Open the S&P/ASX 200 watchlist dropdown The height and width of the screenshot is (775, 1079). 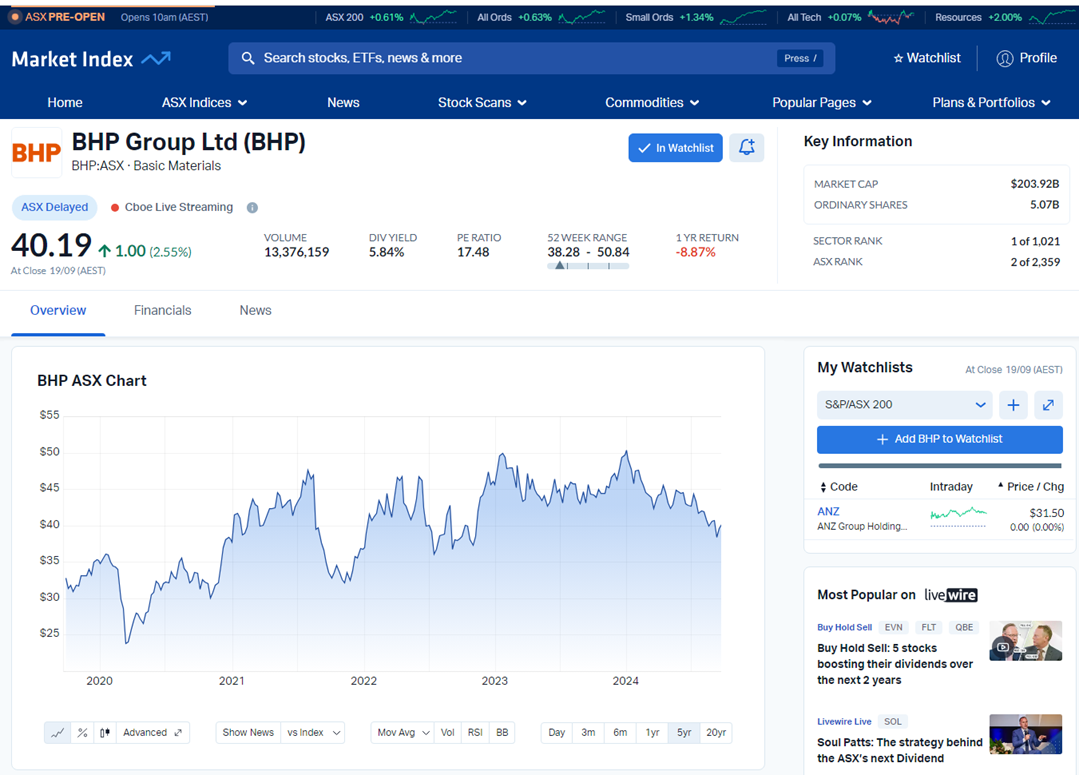pyautogui.click(x=904, y=405)
